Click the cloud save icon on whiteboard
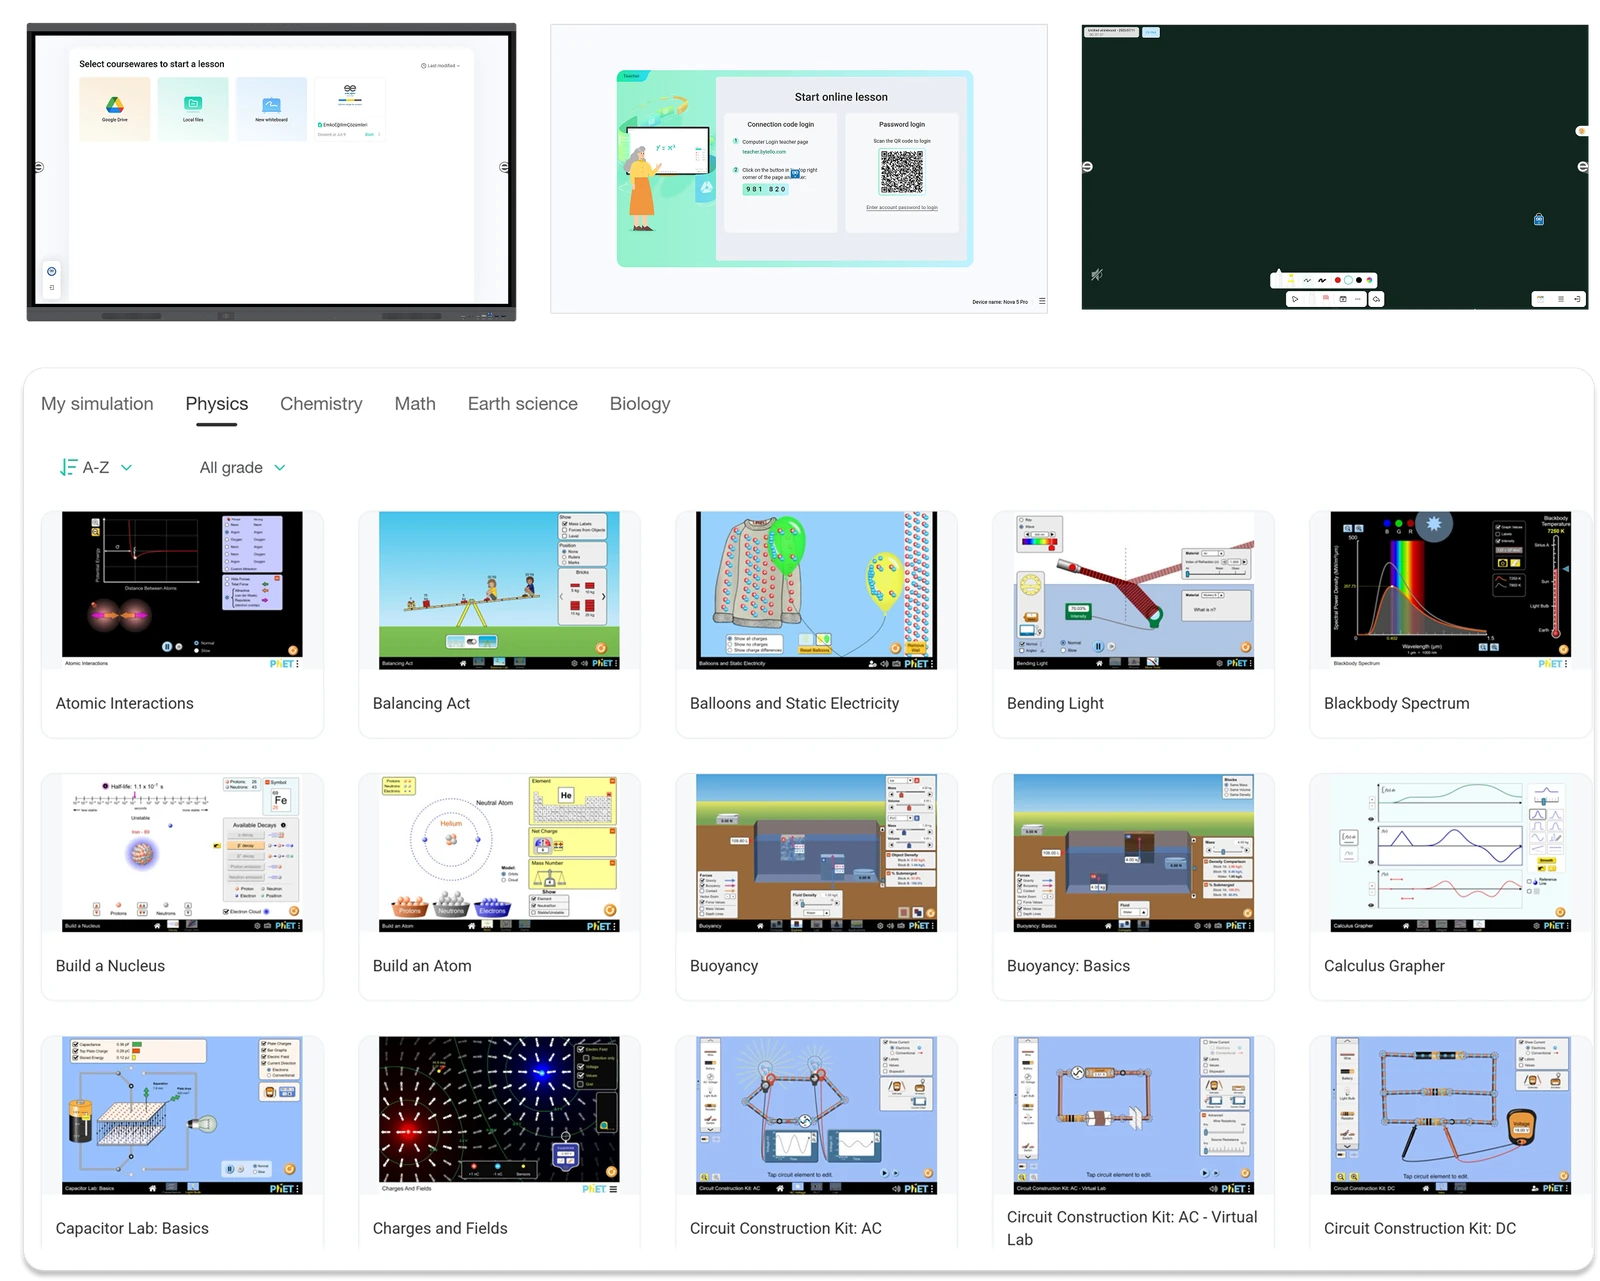Viewport: 1600px width, 1281px height. pyautogui.click(x=1376, y=299)
